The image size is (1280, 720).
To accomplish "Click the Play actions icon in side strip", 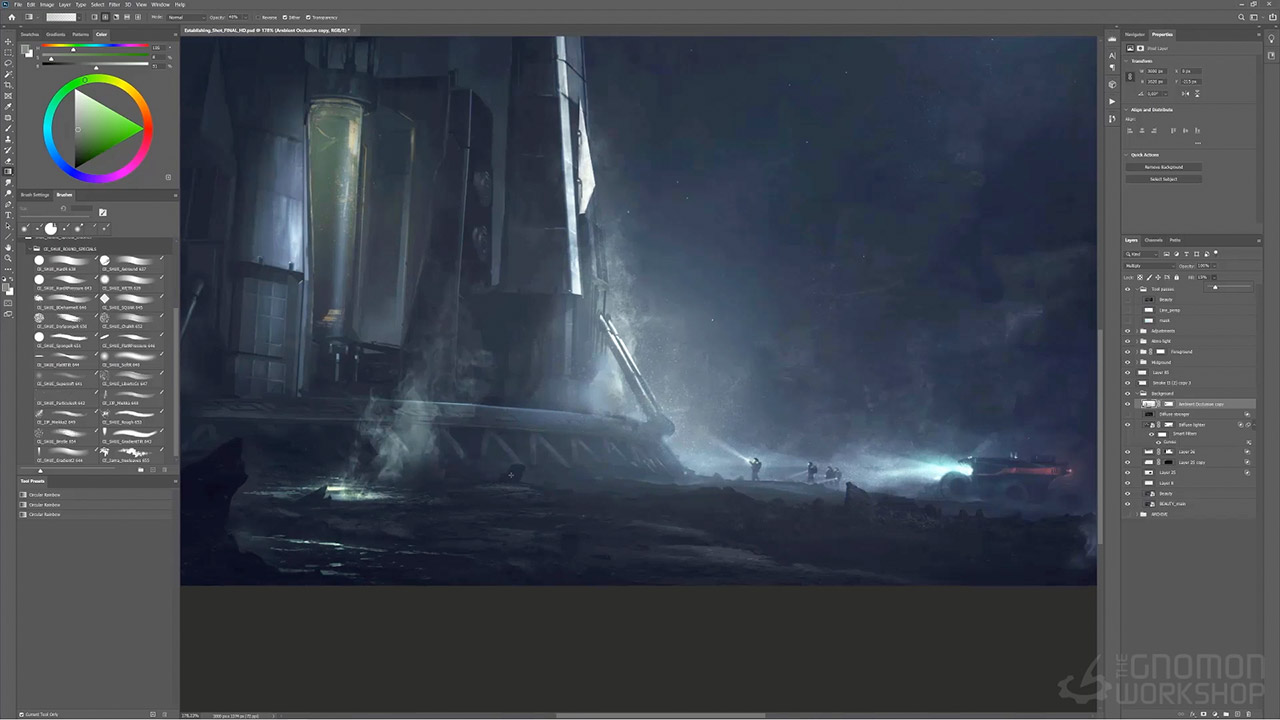I will [x=1112, y=101].
